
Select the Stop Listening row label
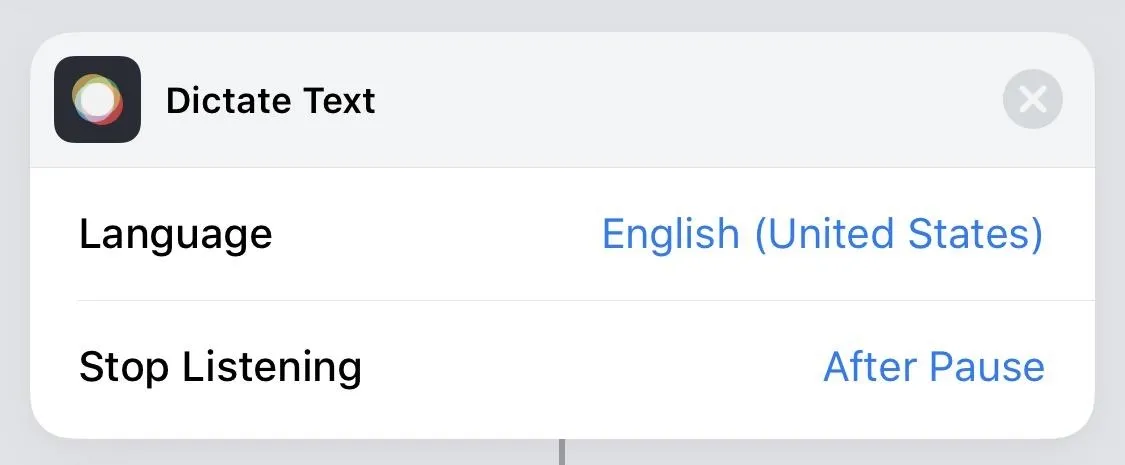tap(220, 367)
